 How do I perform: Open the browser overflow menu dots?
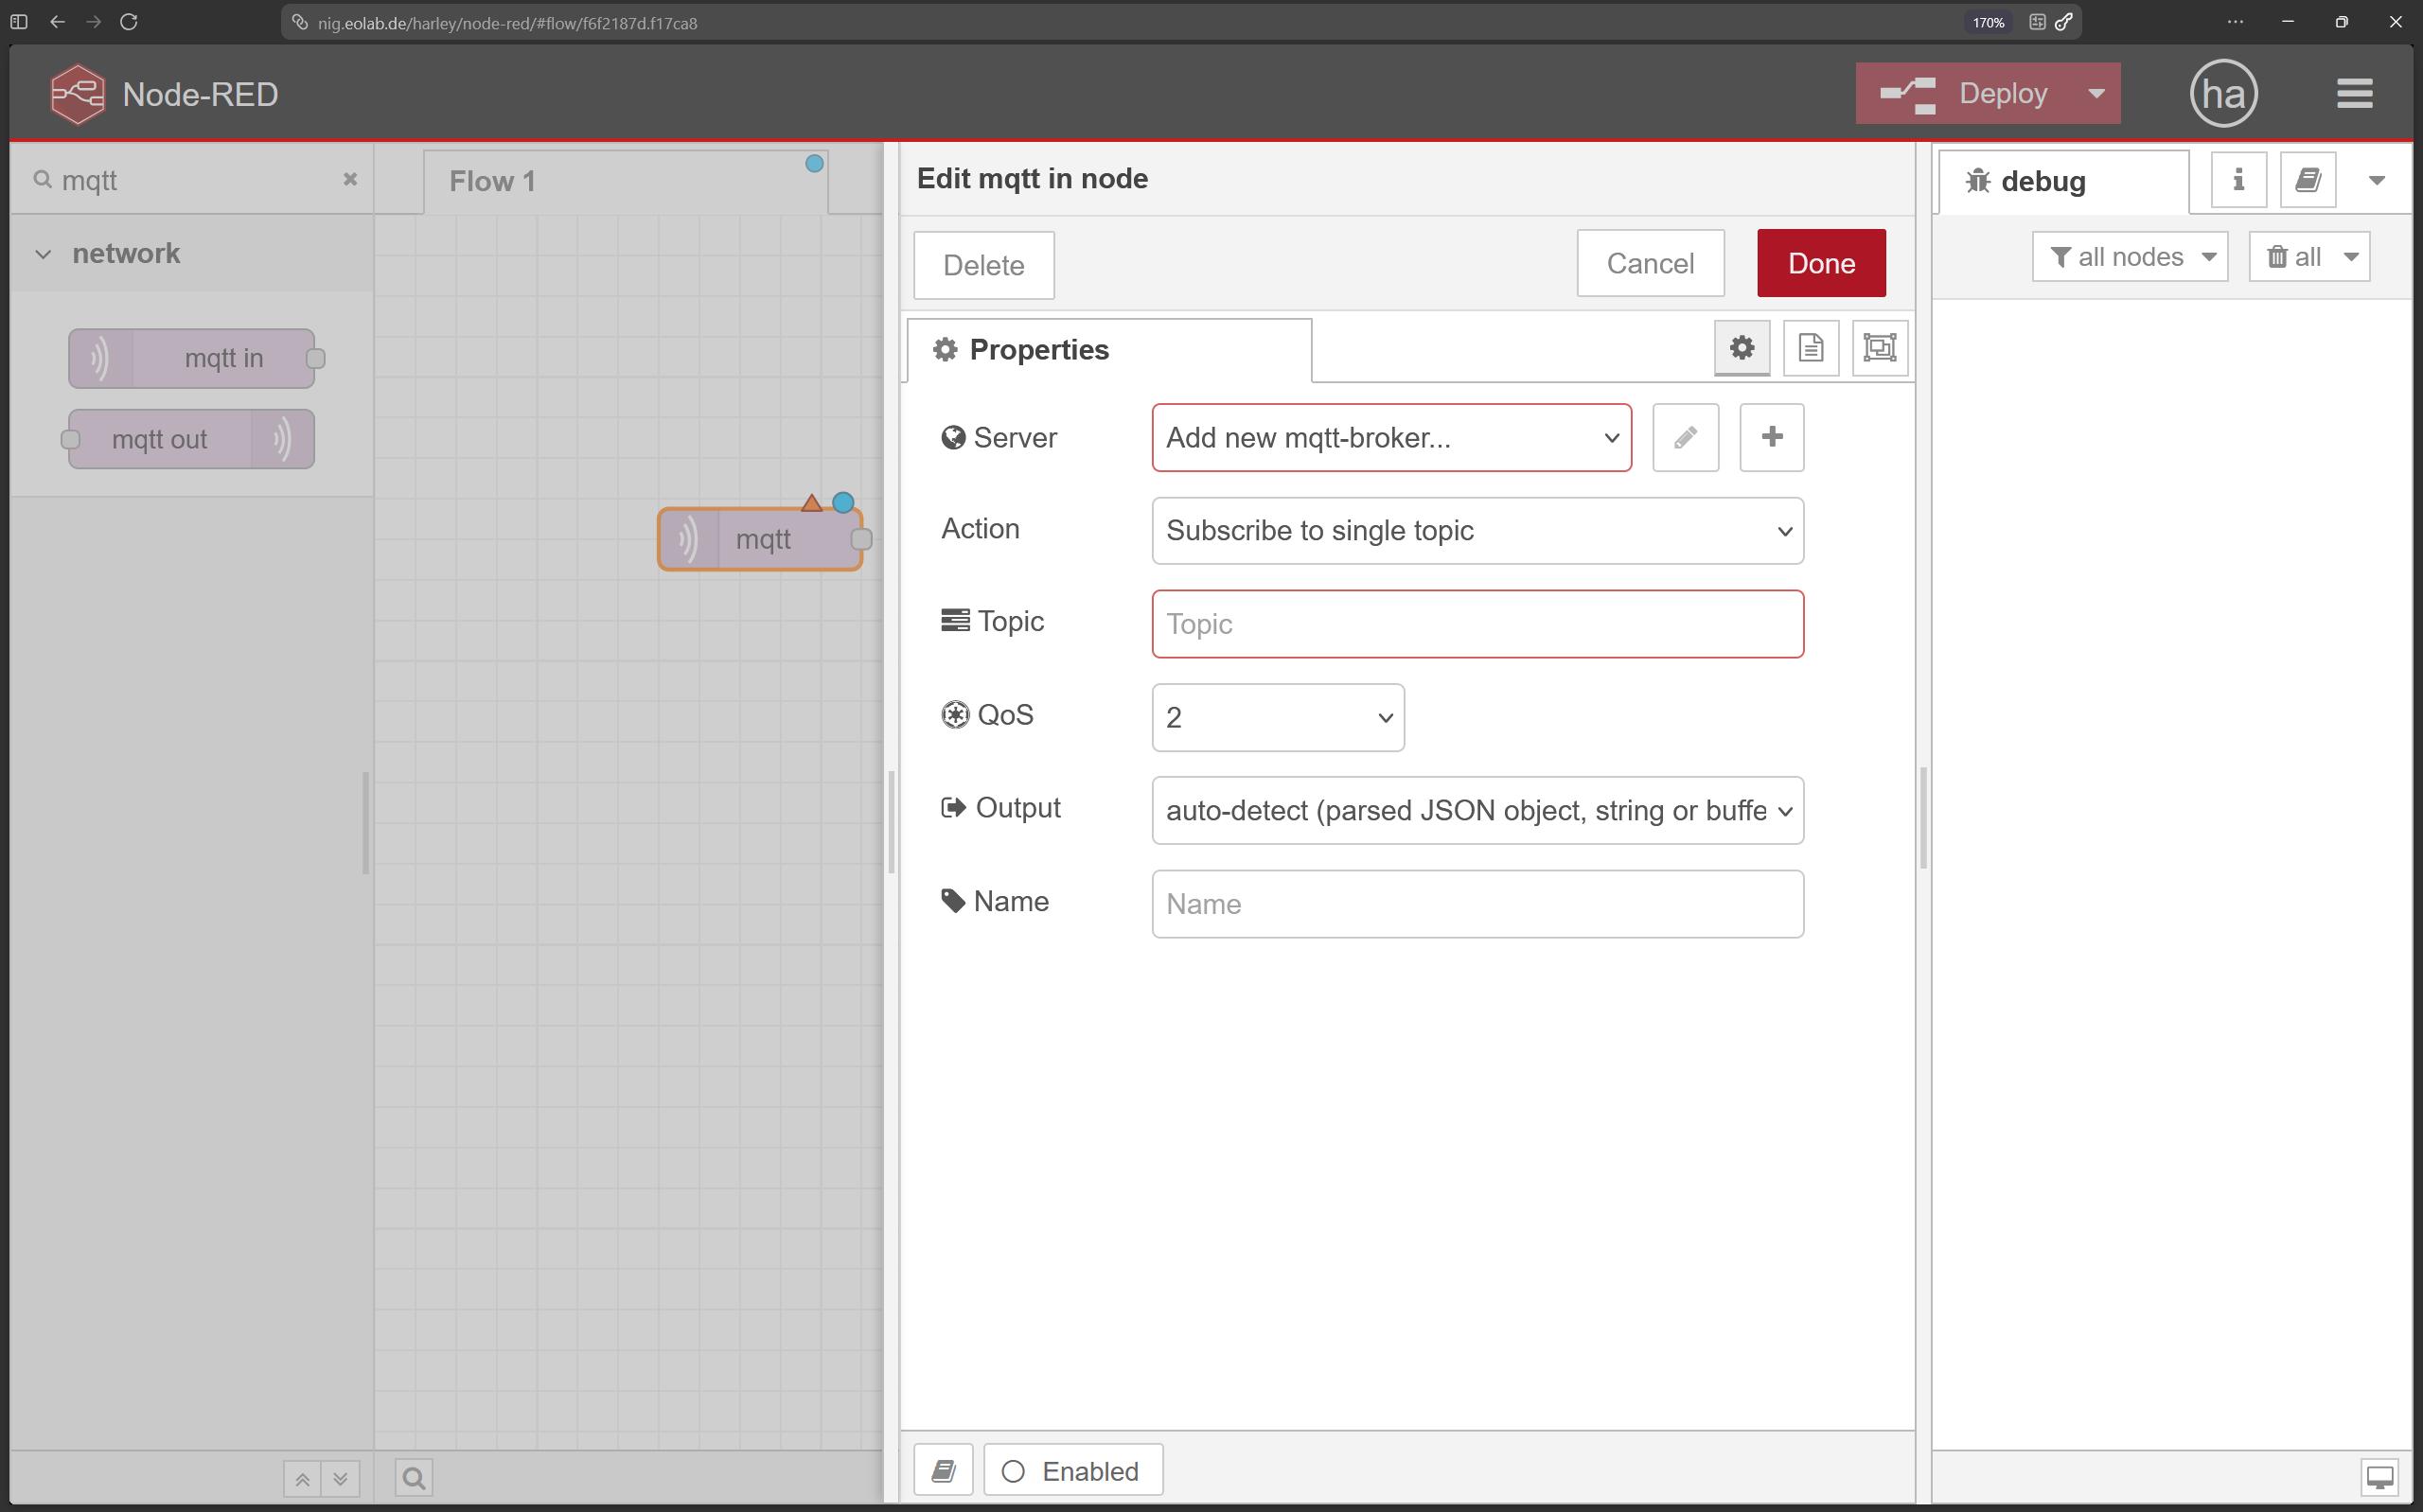[2236, 22]
